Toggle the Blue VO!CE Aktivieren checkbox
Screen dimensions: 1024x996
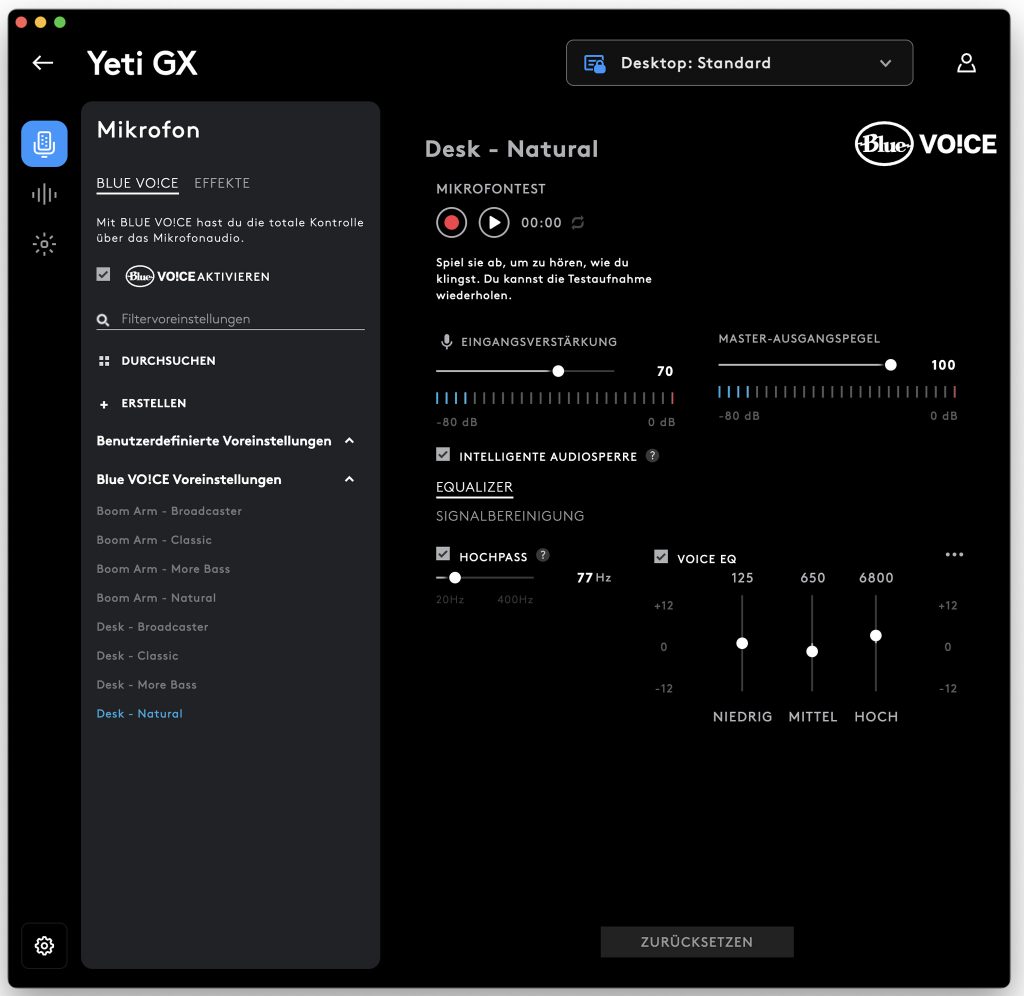click(103, 275)
